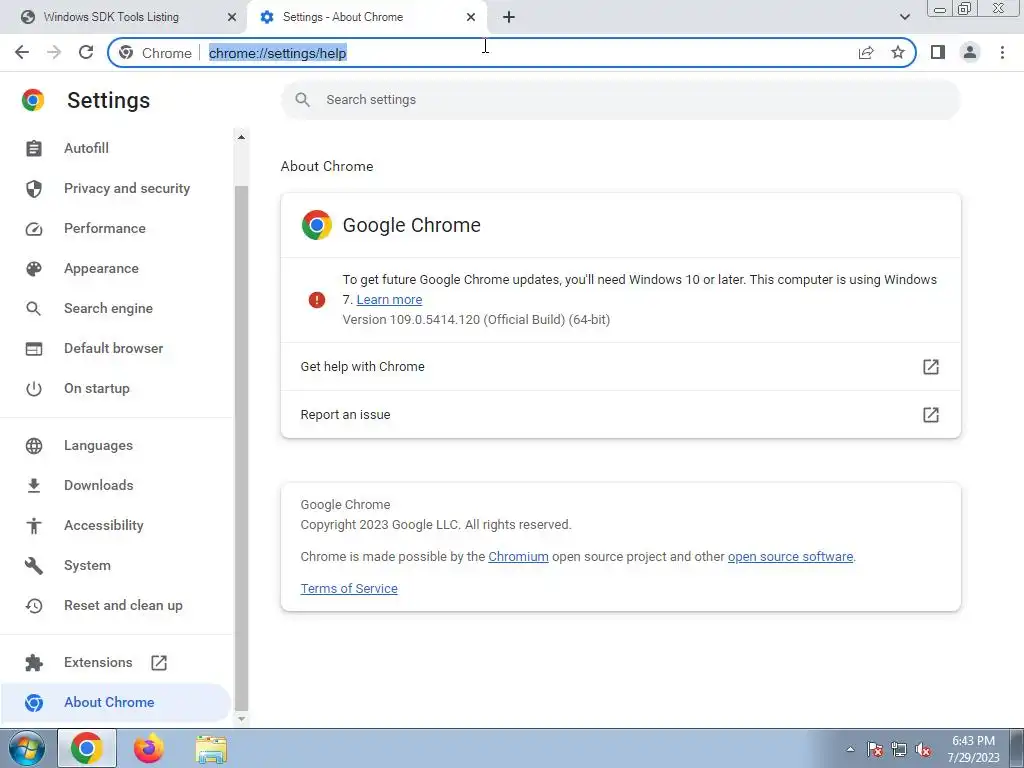Click the Accessibility person icon
This screenshot has width=1024, height=768.
33,526
